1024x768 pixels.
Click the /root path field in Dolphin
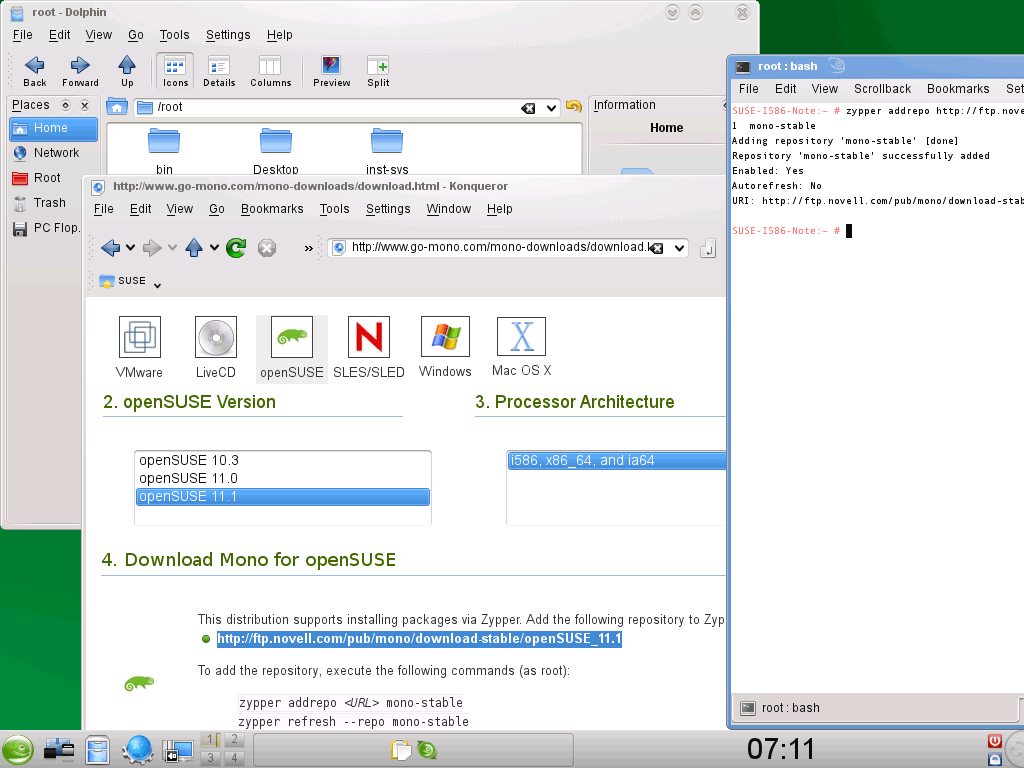[x=327, y=107]
